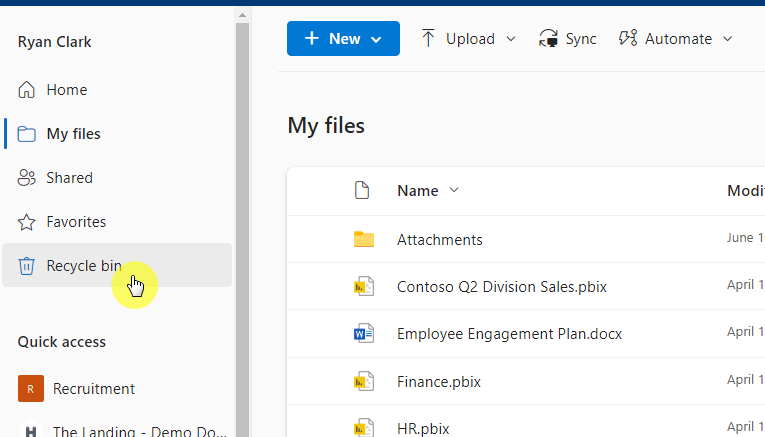Image resolution: width=765 pixels, height=437 pixels.
Task: Click the Attachments modified date June
Action: (745, 238)
